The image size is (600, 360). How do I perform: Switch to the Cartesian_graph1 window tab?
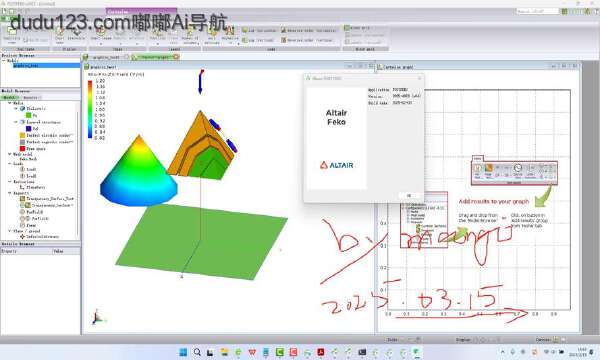[398, 67]
